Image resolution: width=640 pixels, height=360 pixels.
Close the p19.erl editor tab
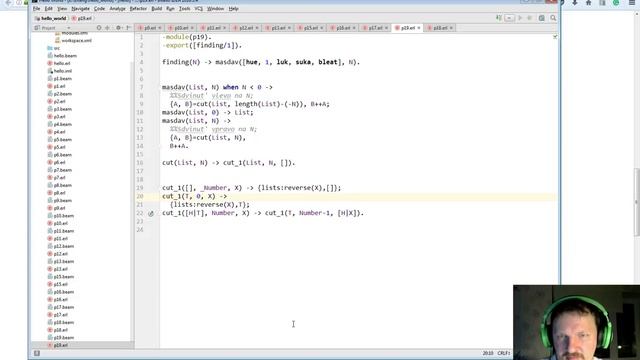point(419,28)
